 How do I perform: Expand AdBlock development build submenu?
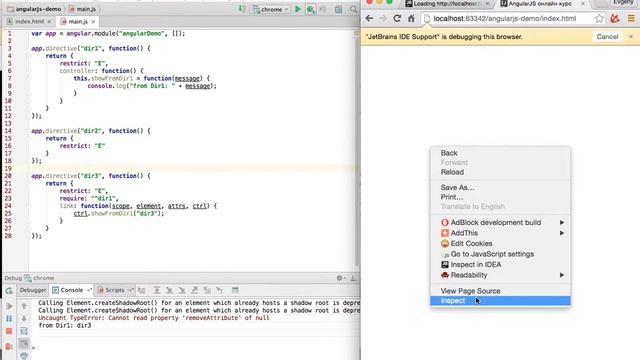tap(500, 222)
